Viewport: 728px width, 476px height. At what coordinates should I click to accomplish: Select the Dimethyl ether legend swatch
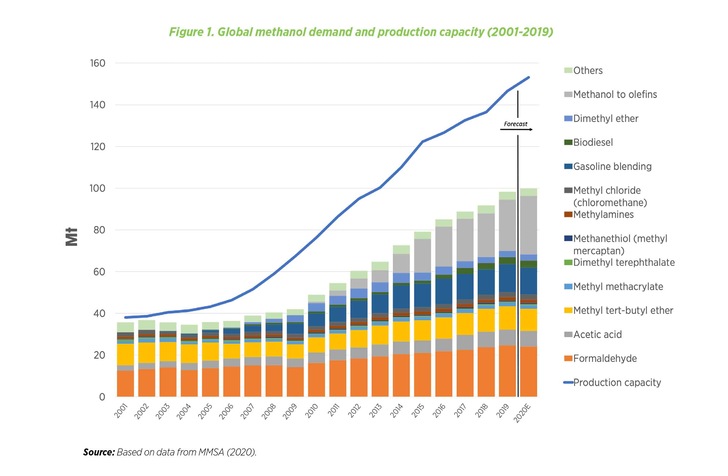point(568,118)
